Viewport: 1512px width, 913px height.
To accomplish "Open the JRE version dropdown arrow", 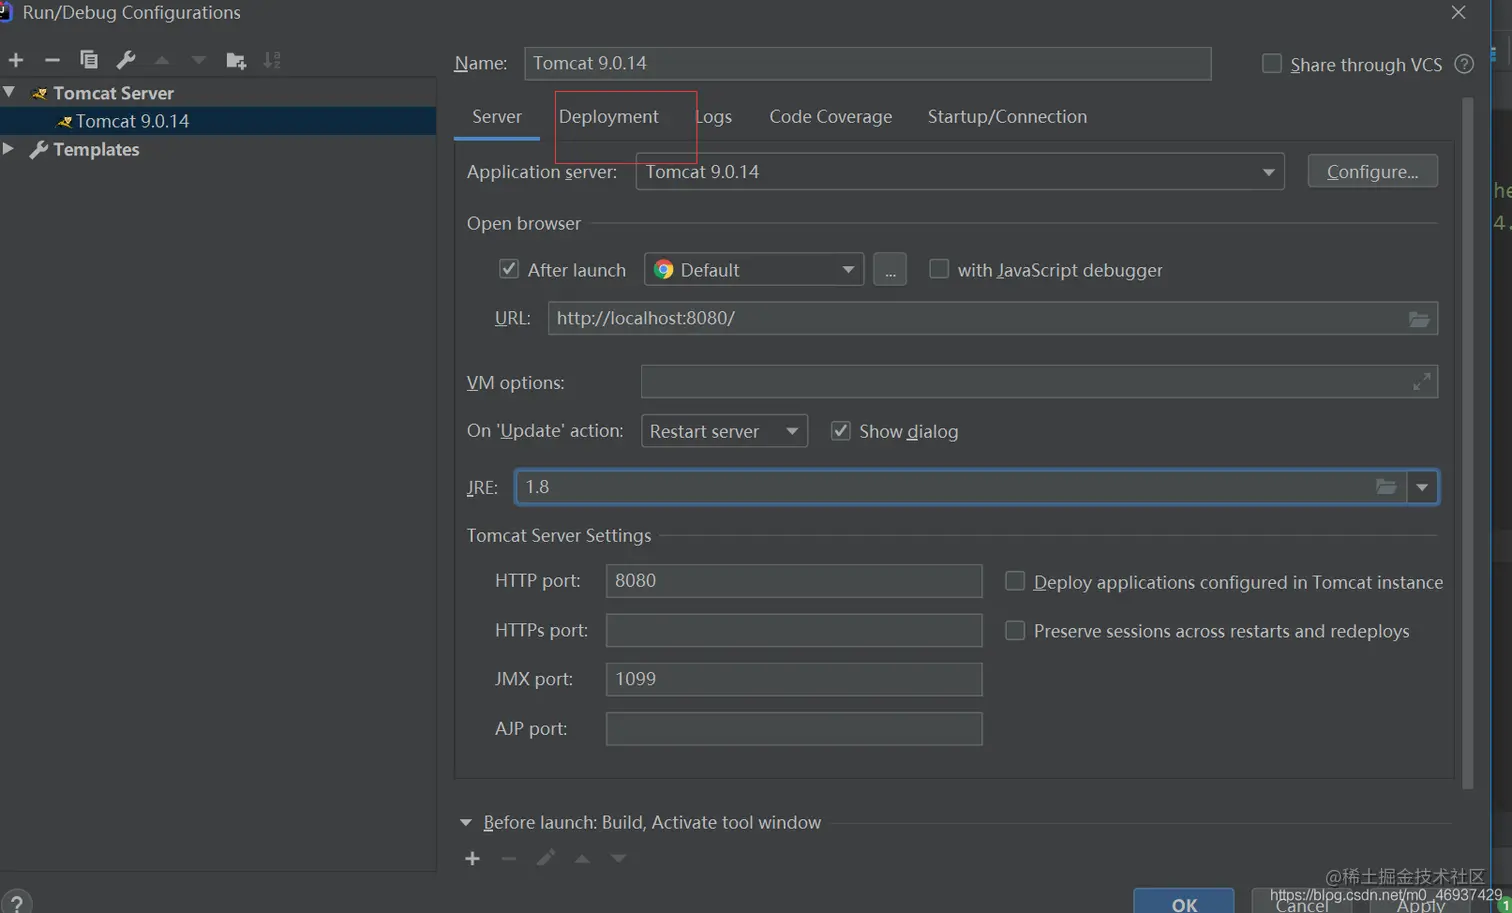I will click(1422, 487).
